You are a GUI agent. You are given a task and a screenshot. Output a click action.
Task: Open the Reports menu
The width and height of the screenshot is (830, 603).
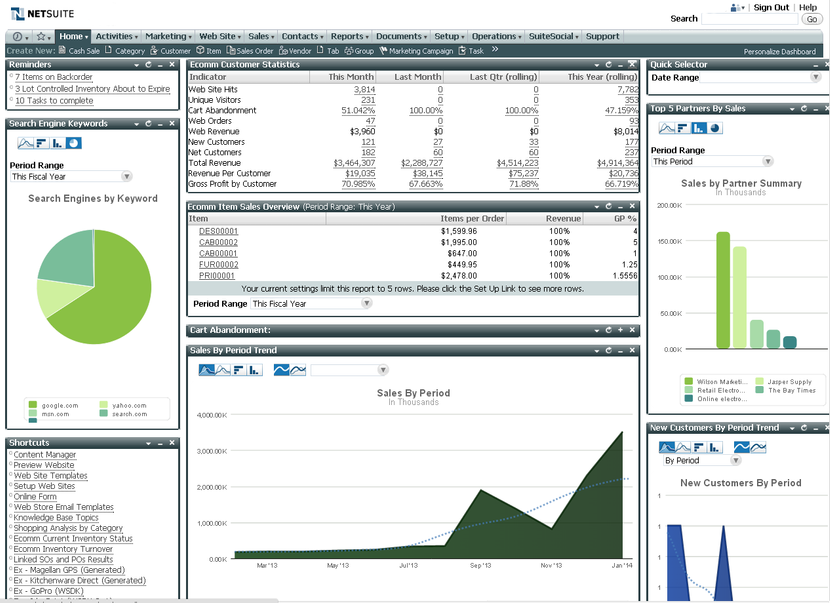click(350, 37)
